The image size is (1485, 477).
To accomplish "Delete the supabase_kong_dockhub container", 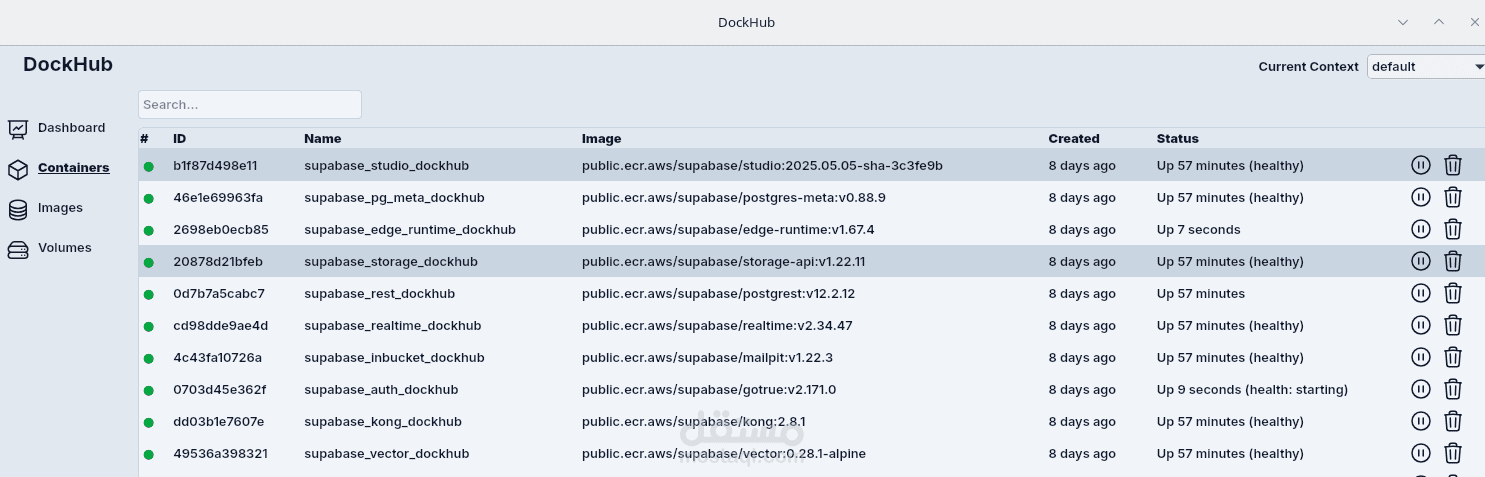I will (1453, 421).
